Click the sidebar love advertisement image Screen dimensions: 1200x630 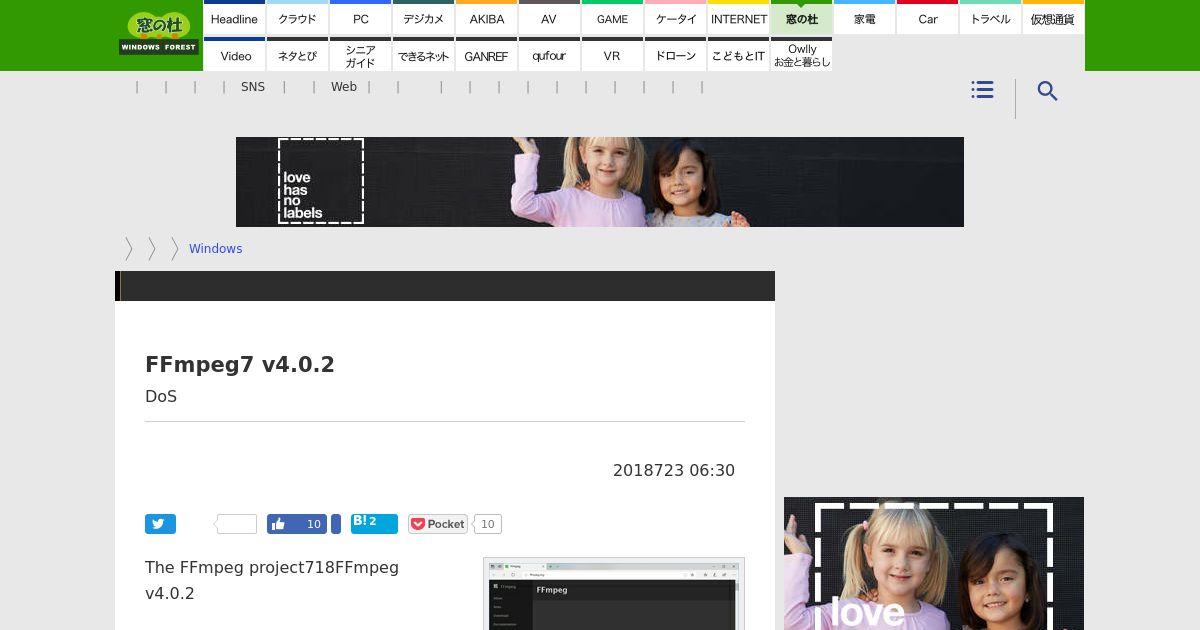(x=934, y=563)
